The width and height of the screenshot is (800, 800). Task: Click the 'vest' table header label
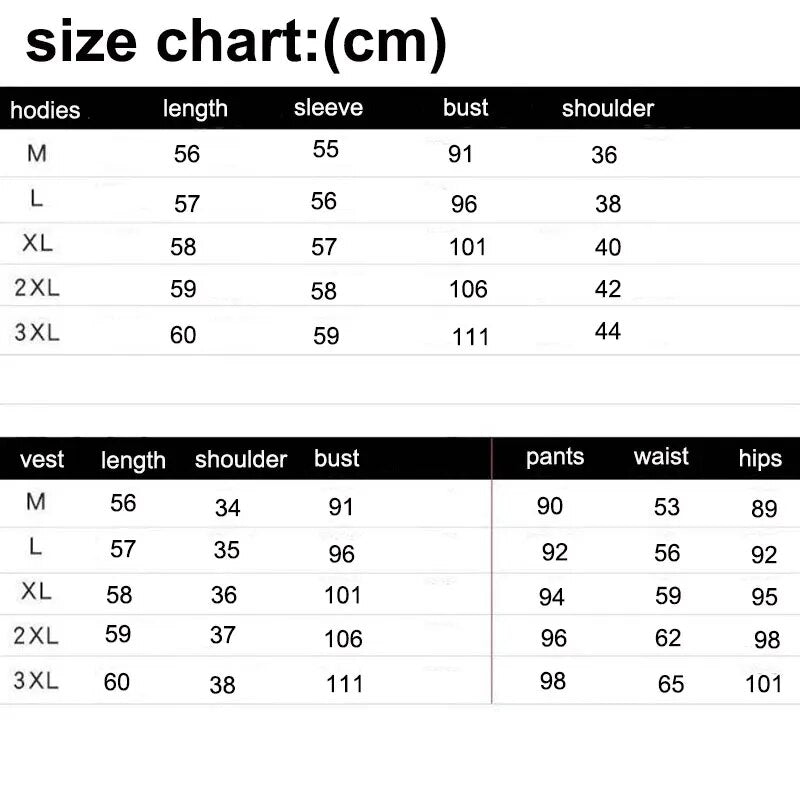(x=42, y=460)
